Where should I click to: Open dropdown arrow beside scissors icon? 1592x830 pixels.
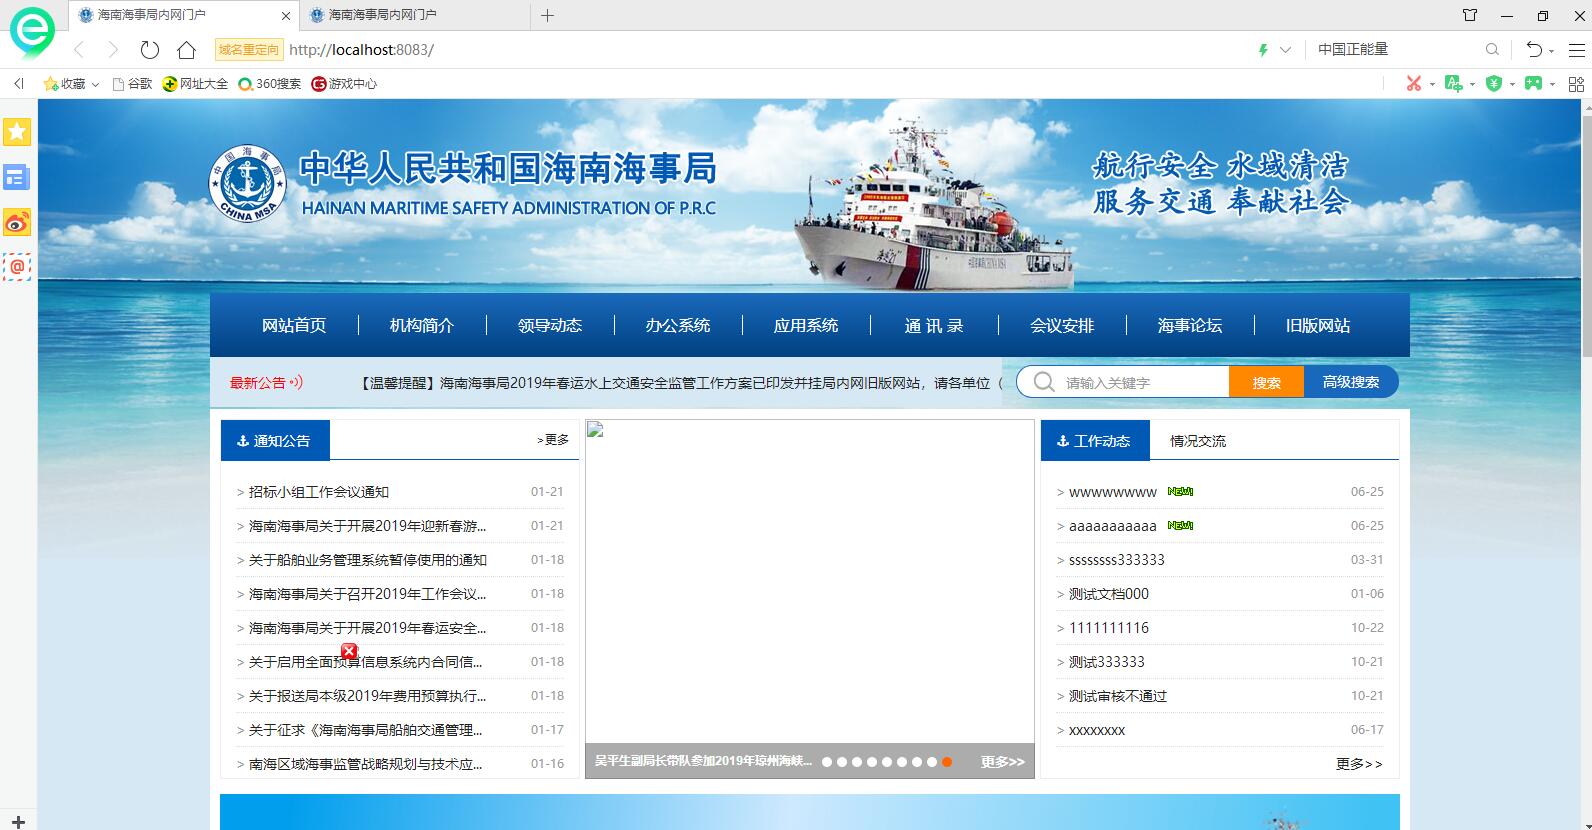point(1432,84)
